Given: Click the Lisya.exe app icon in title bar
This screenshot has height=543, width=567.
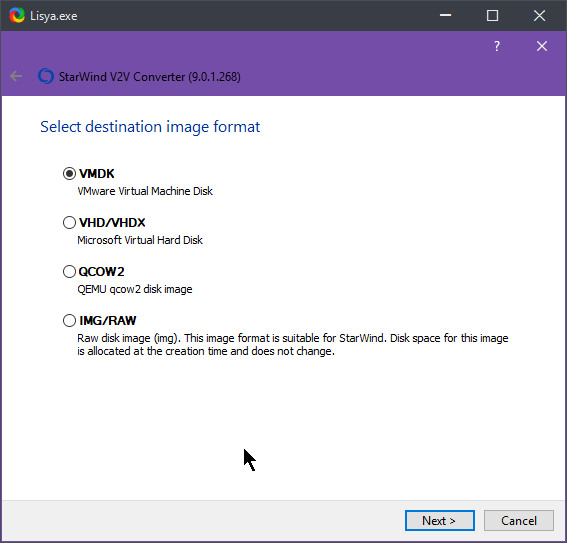Looking at the screenshot, I should coord(17,16).
